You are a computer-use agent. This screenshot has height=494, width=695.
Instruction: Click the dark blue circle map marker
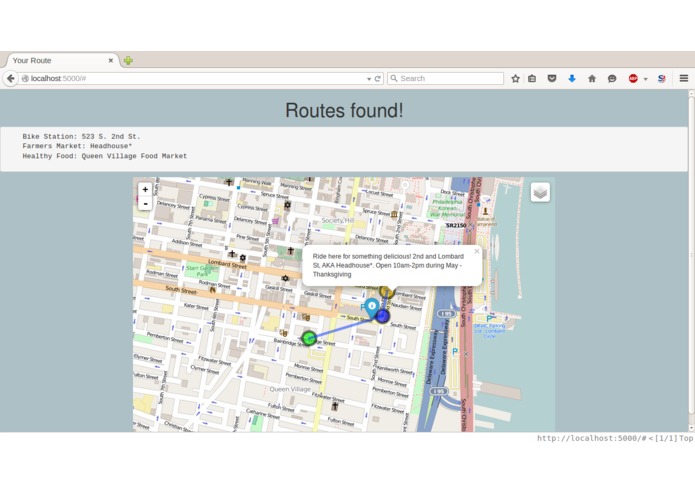(x=383, y=316)
